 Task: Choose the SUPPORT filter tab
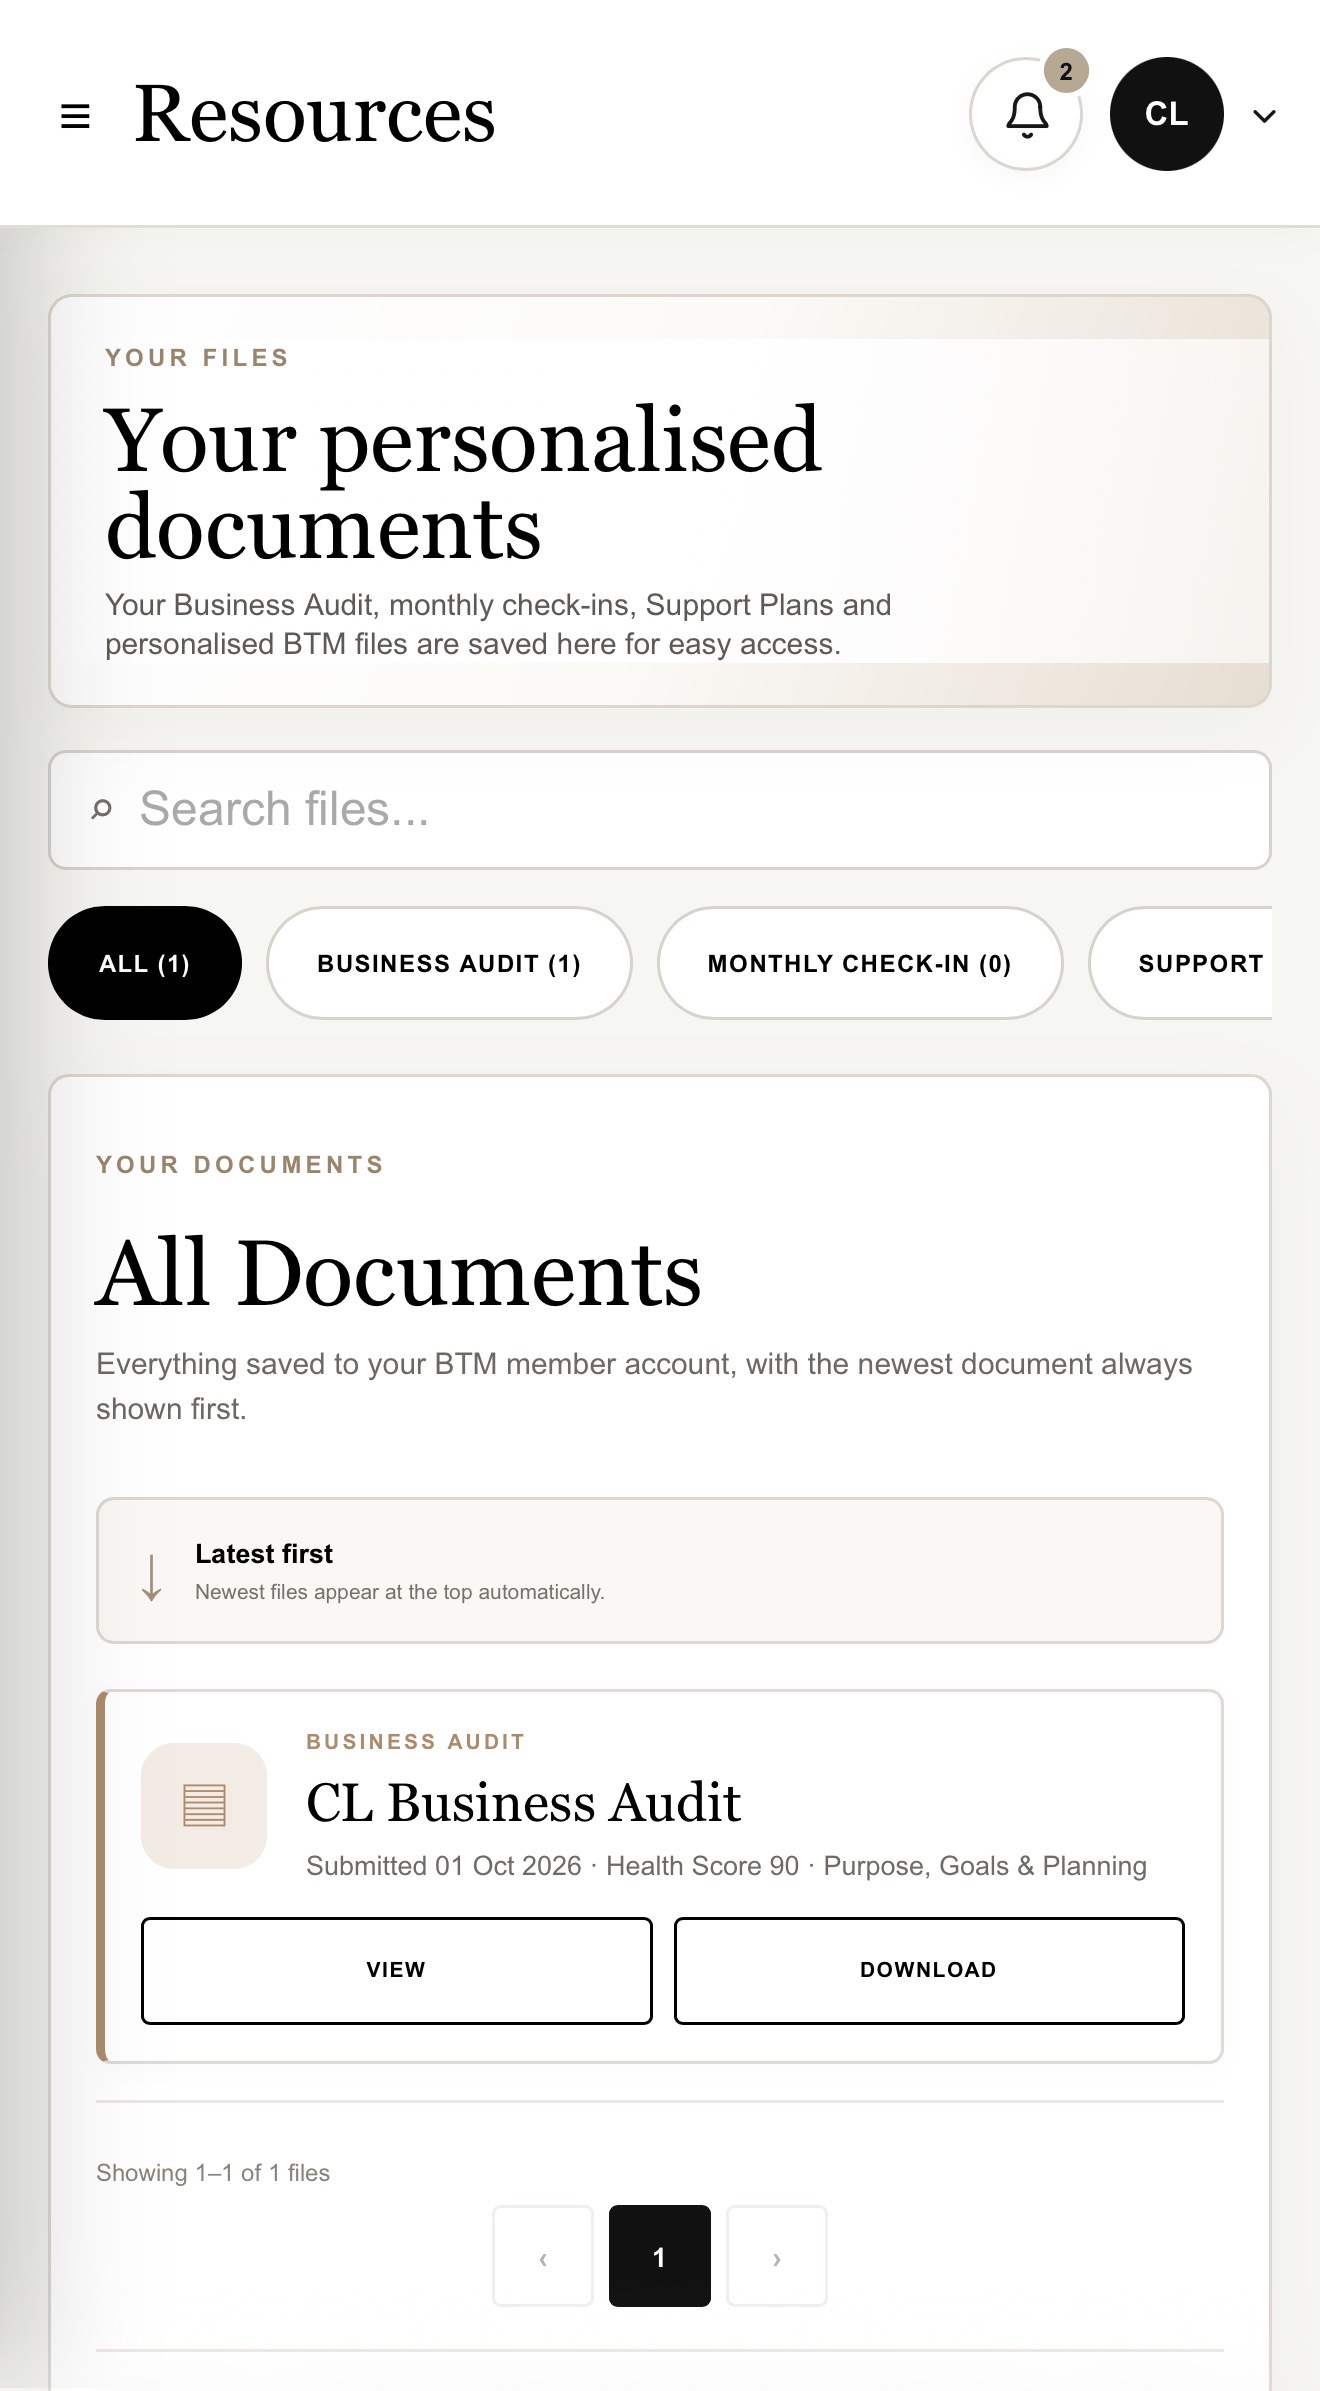click(x=1181, y=963)
